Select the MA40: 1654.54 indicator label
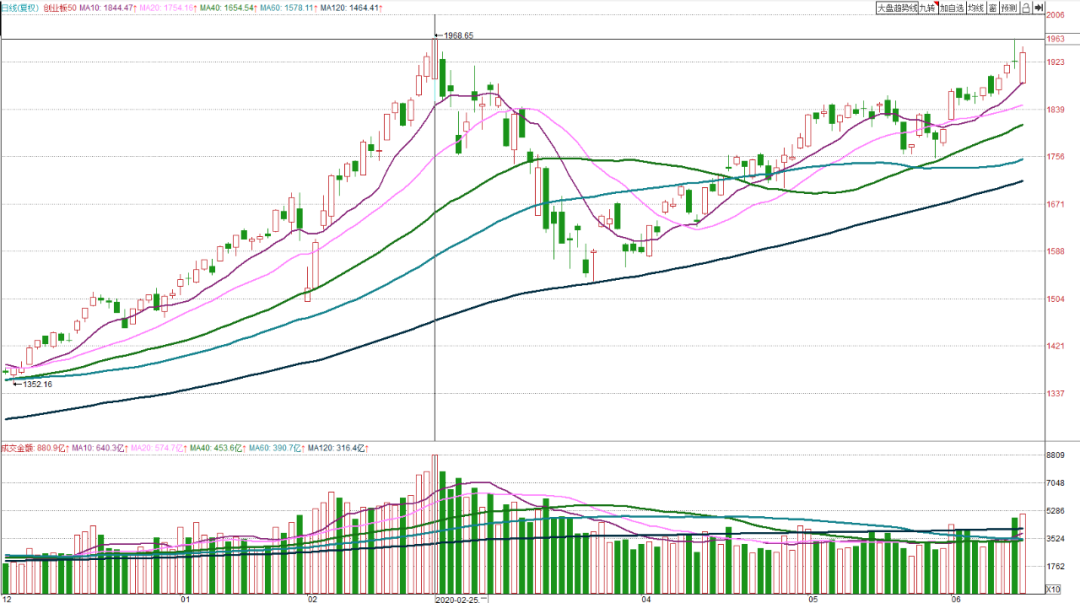 point(229,8)
